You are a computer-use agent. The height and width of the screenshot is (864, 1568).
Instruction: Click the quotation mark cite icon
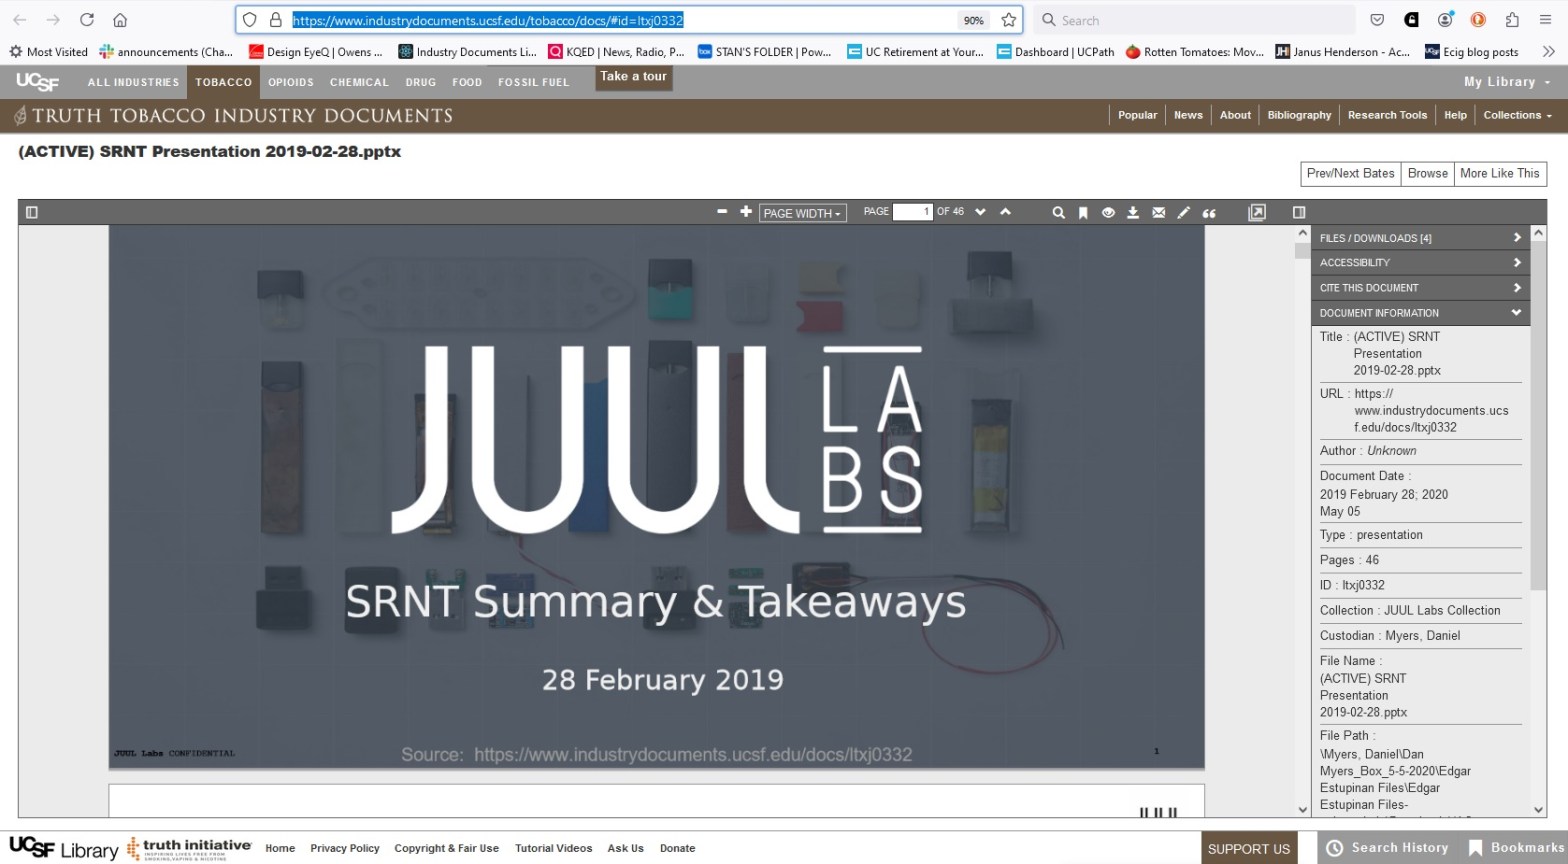1209,212
